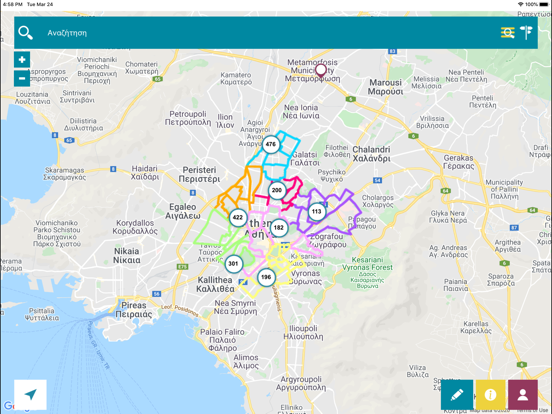The image size is (552, 414).
Task: Tap the Petroupoli map label
Action: [188, 118]
